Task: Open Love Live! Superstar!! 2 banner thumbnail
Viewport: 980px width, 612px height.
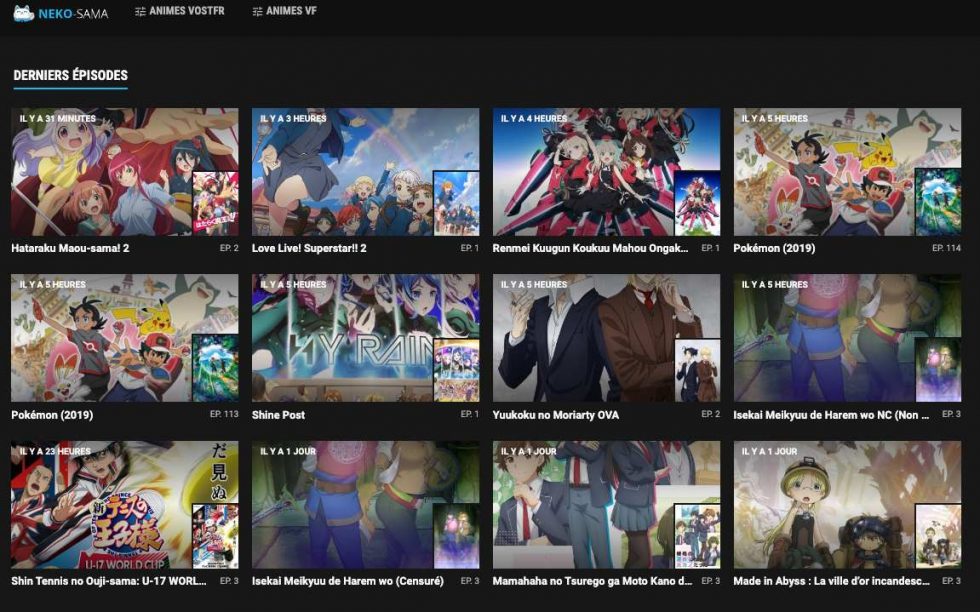Action: (x=366, y=172)
